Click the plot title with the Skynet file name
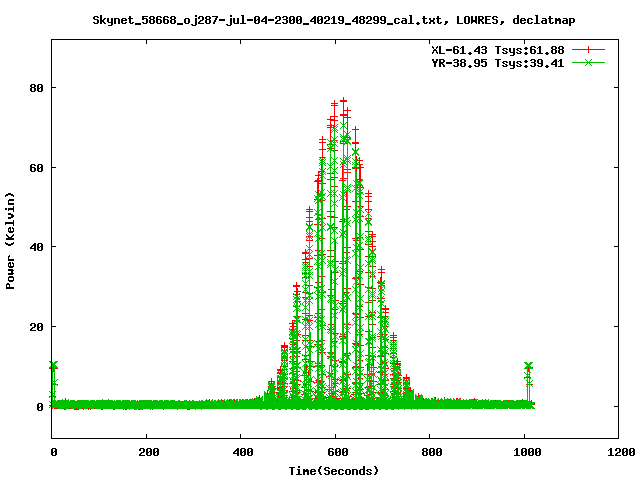Viewport: 640px width, 480px height. (333, 20)
